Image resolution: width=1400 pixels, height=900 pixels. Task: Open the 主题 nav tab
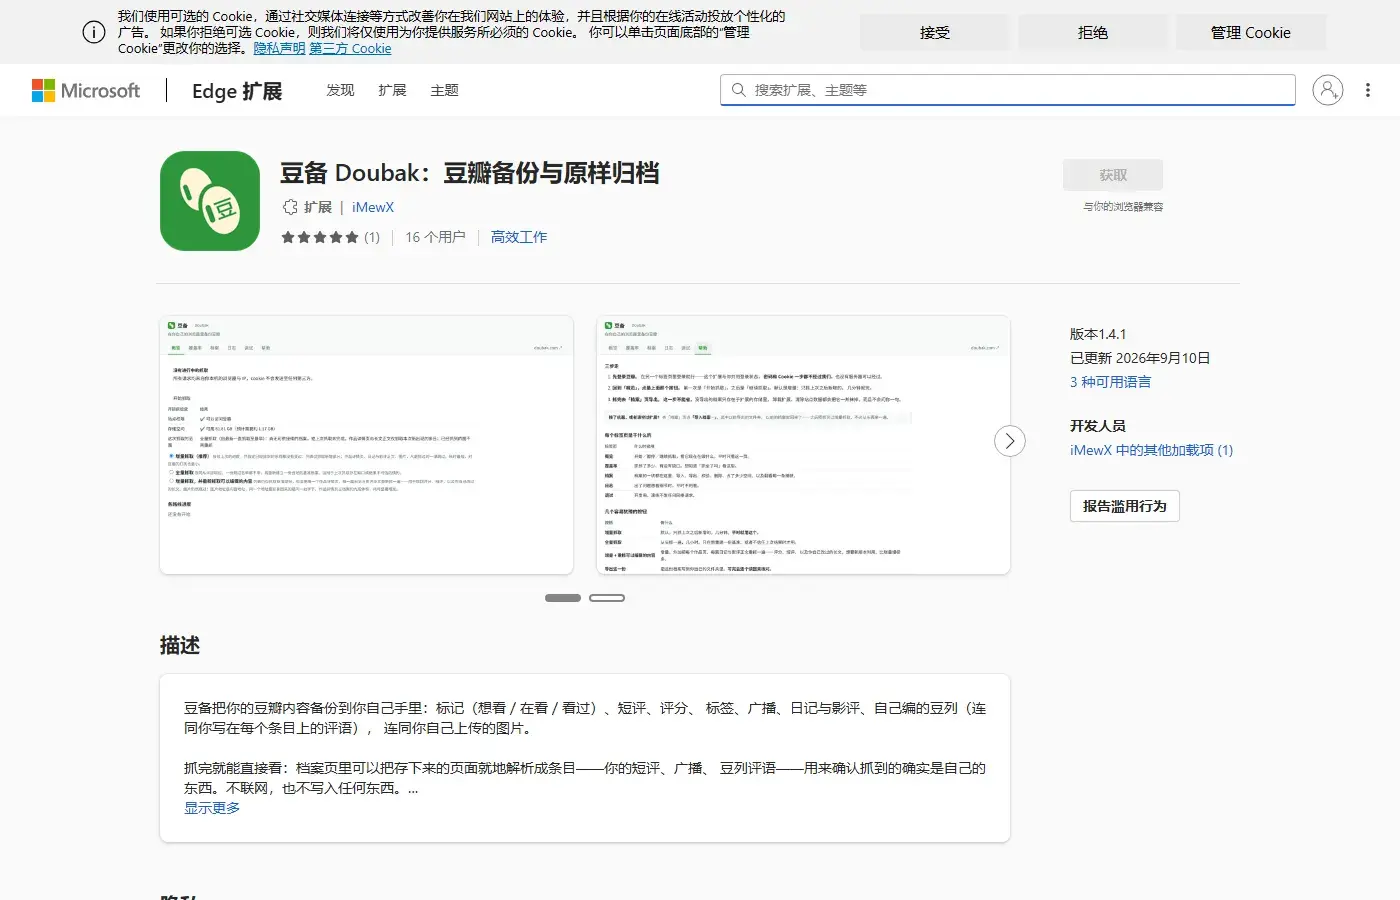pyautogui.click(x=444, y=90)
